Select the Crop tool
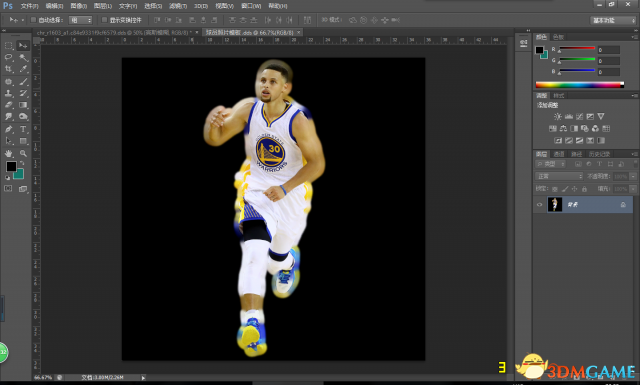Screen dimensions: 640x385 [9, 69]
